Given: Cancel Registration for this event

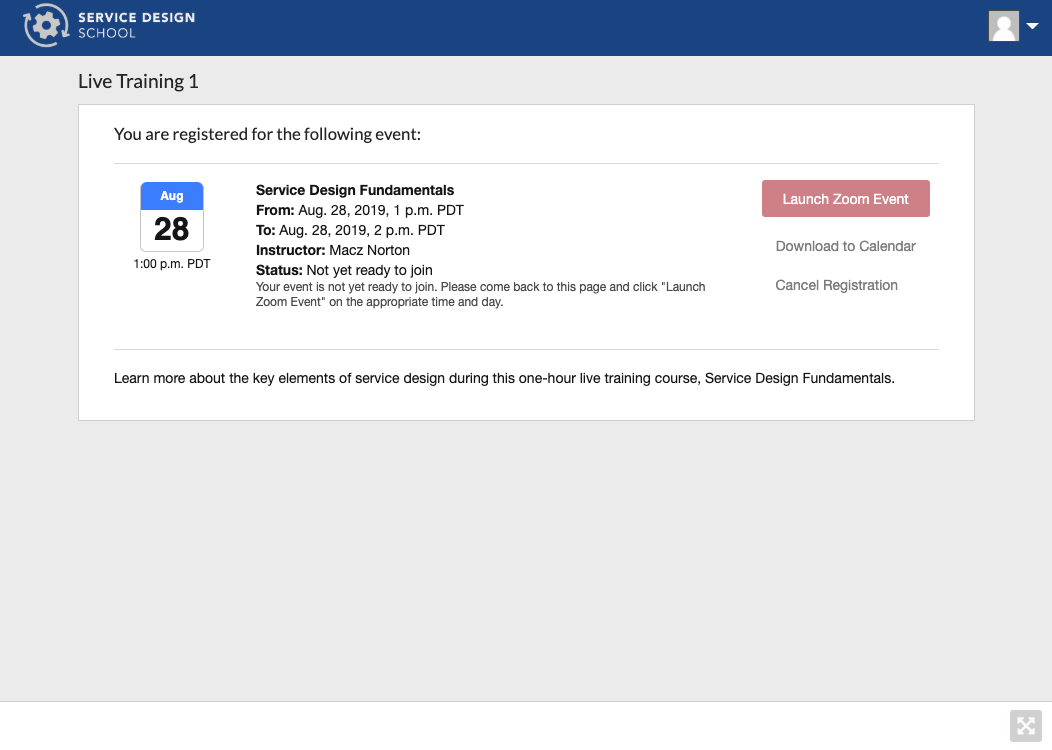Looking at the screenshot, I should click(x=836, y=285).
